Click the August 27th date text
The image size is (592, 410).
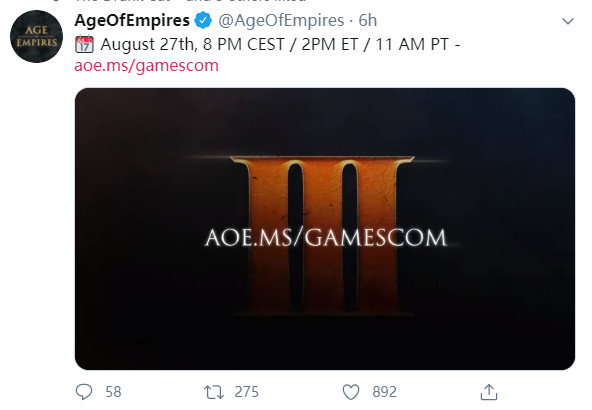pyautogui.click(x=149, y=44)
